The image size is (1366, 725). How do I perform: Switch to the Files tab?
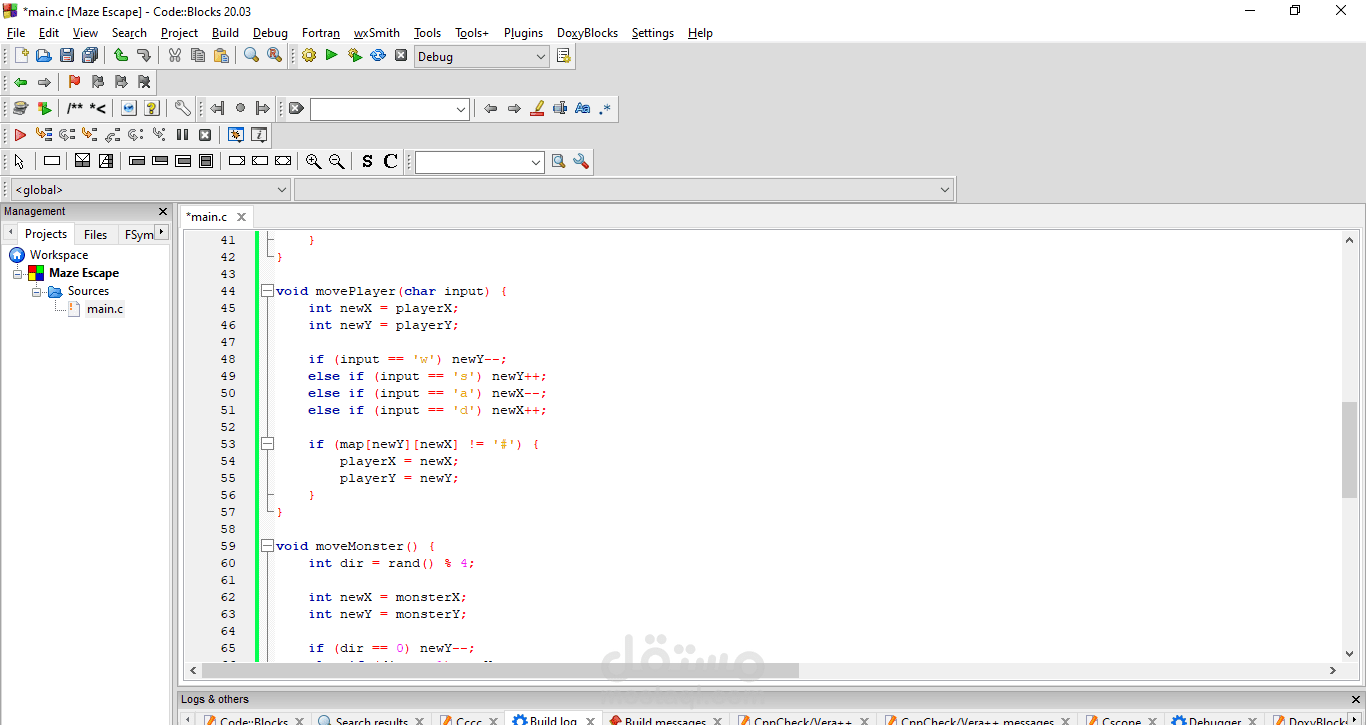[x=96, y=234]
